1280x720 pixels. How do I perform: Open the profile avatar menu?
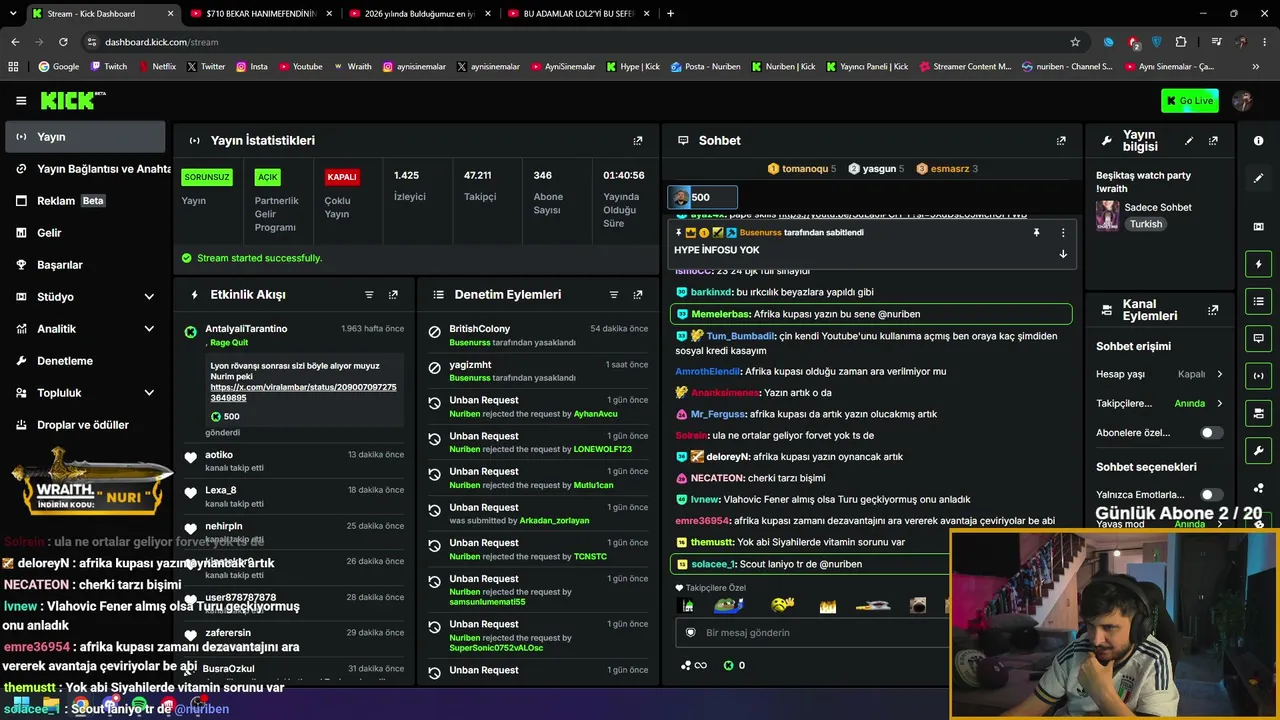(1243, 101)
